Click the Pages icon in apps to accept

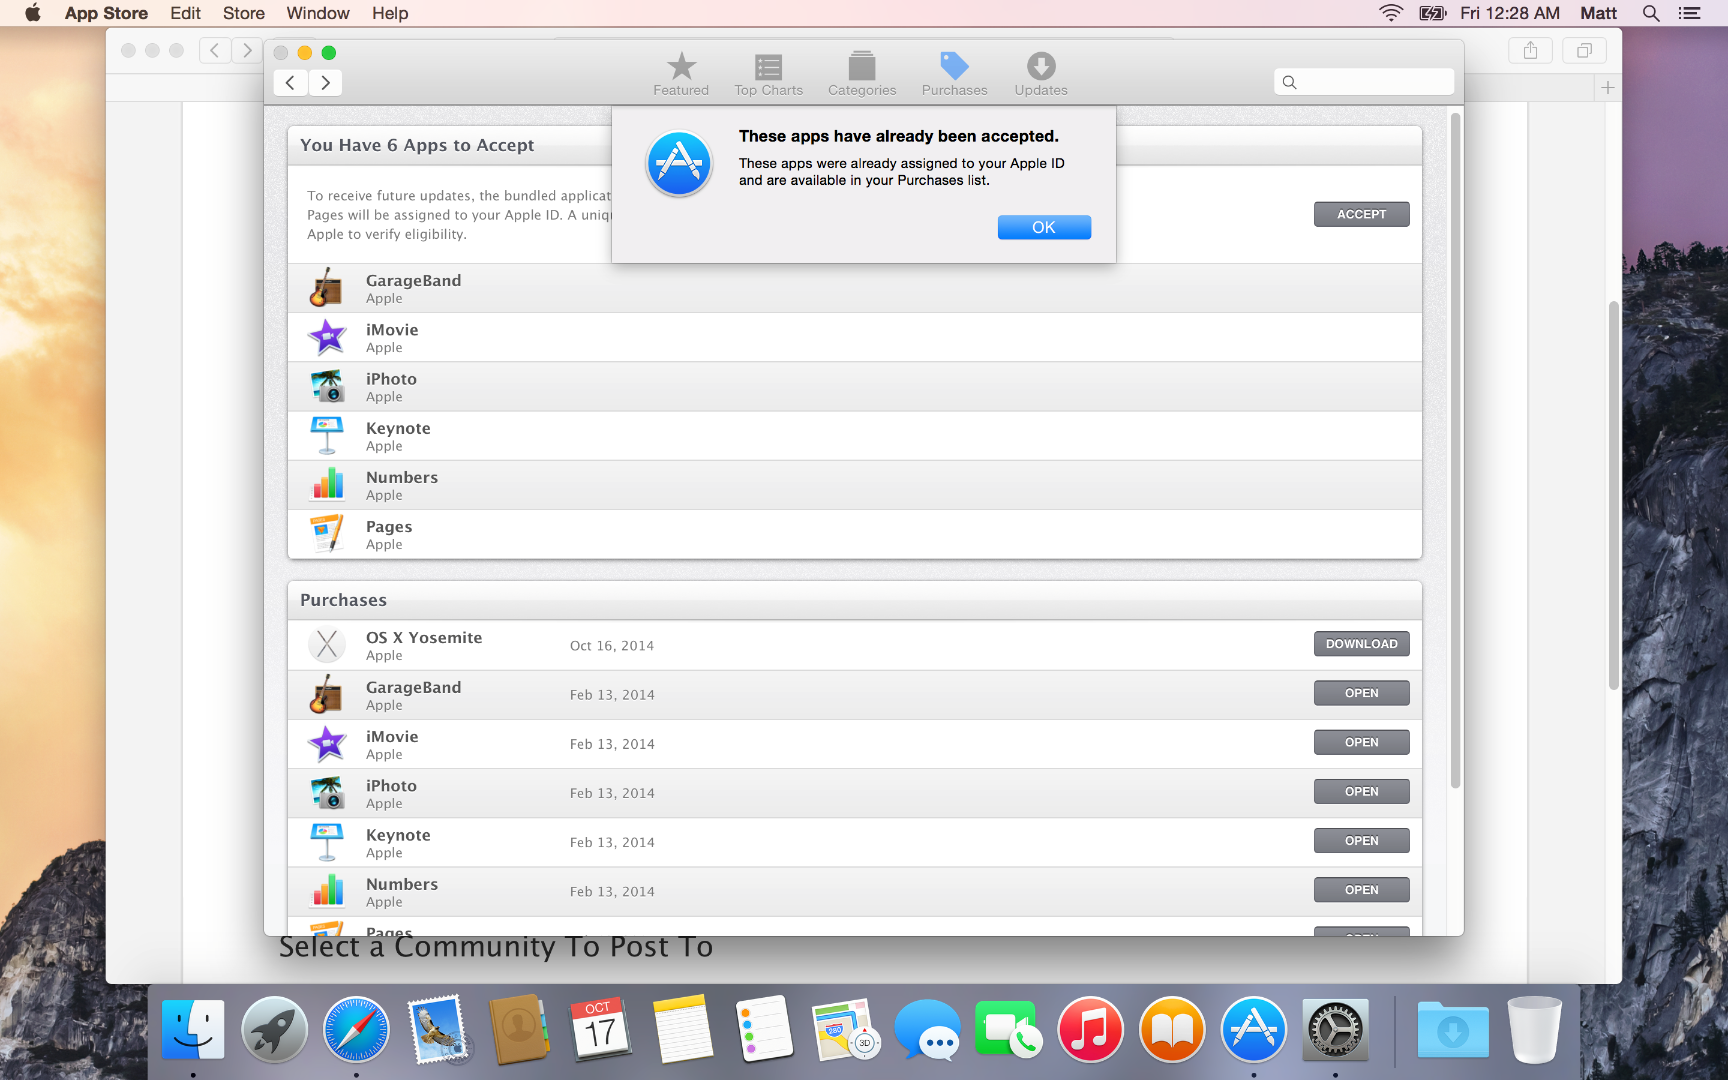pos(327,534)
